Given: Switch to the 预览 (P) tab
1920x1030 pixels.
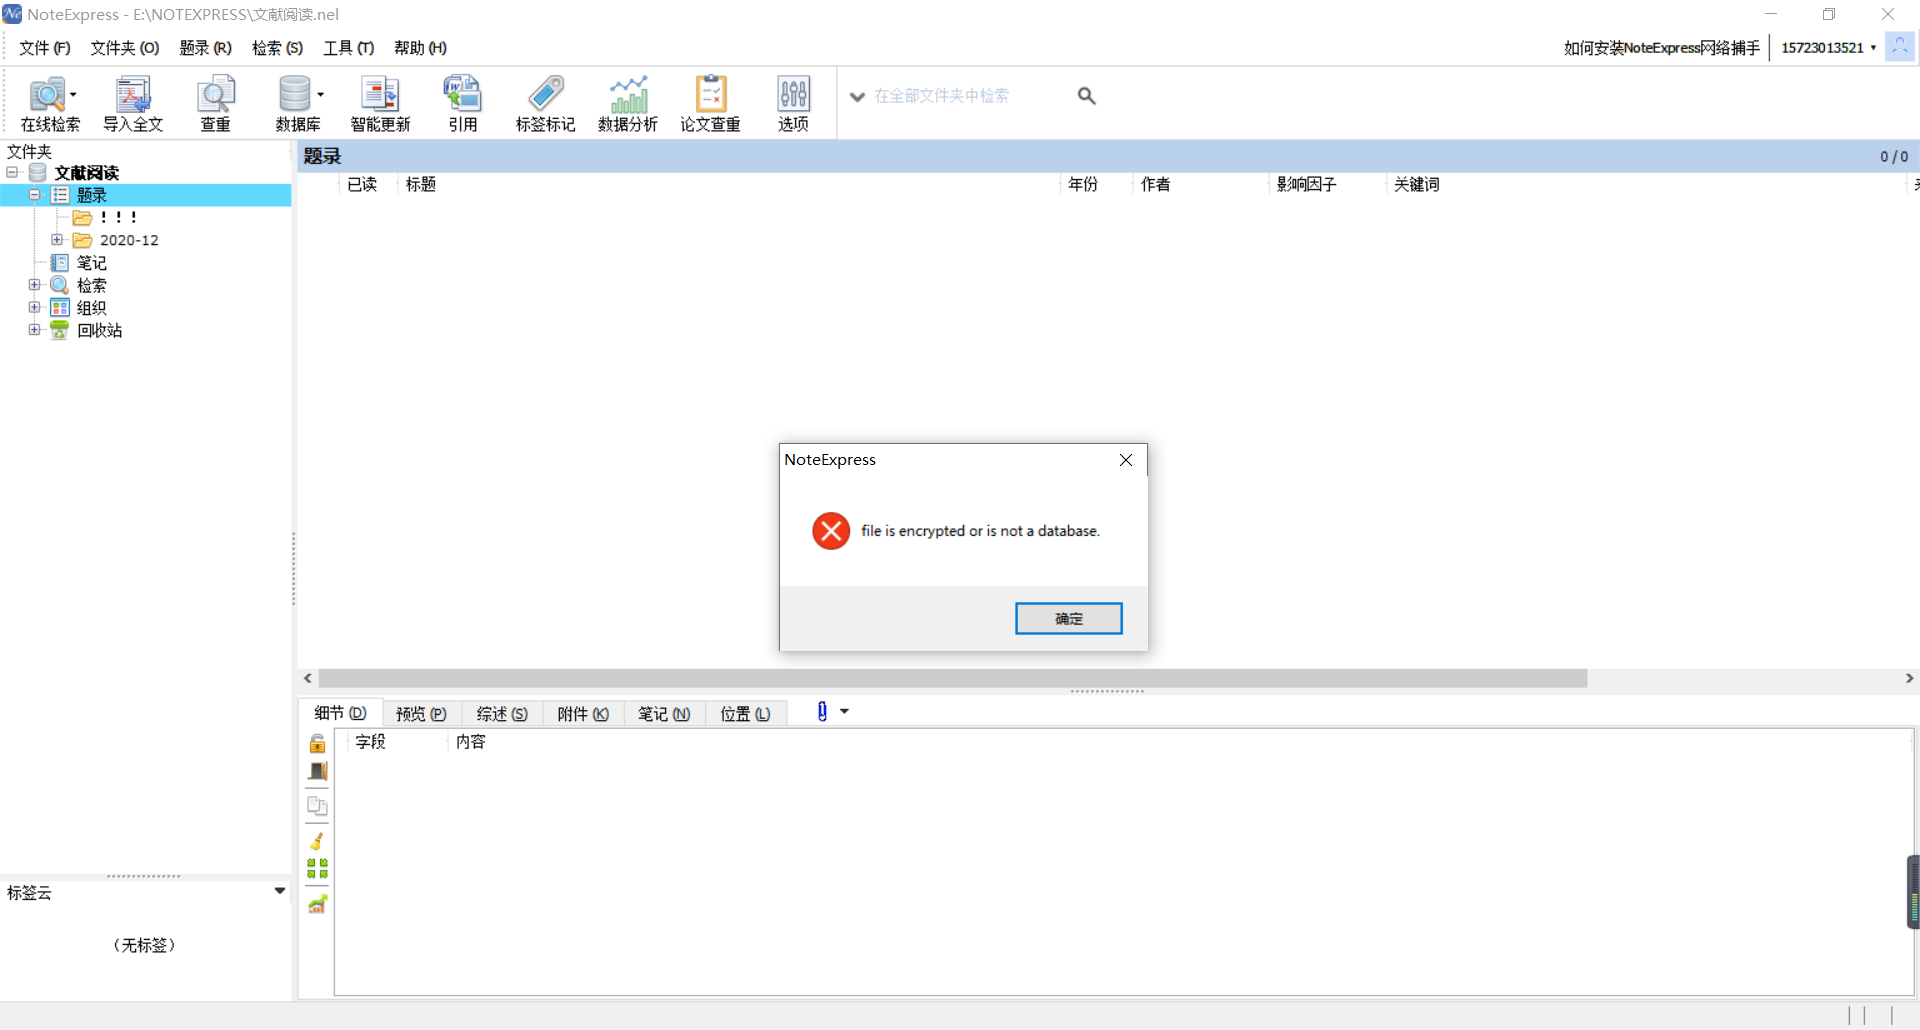Looking at the screenshot, I should pyautogui.click(x=421, y=714).
